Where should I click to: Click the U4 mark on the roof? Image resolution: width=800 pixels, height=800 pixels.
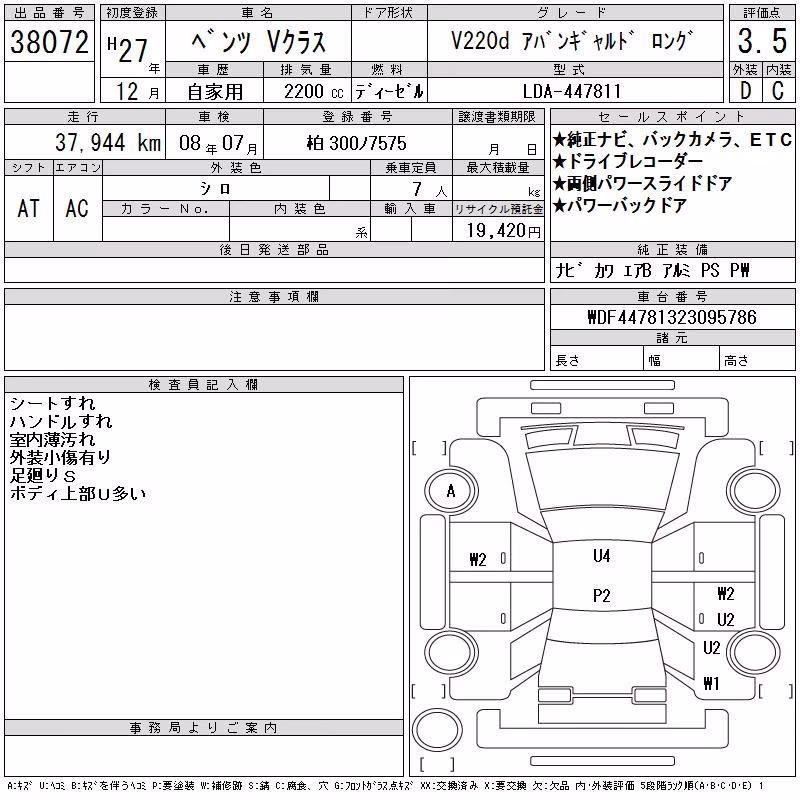coord(602,556)
